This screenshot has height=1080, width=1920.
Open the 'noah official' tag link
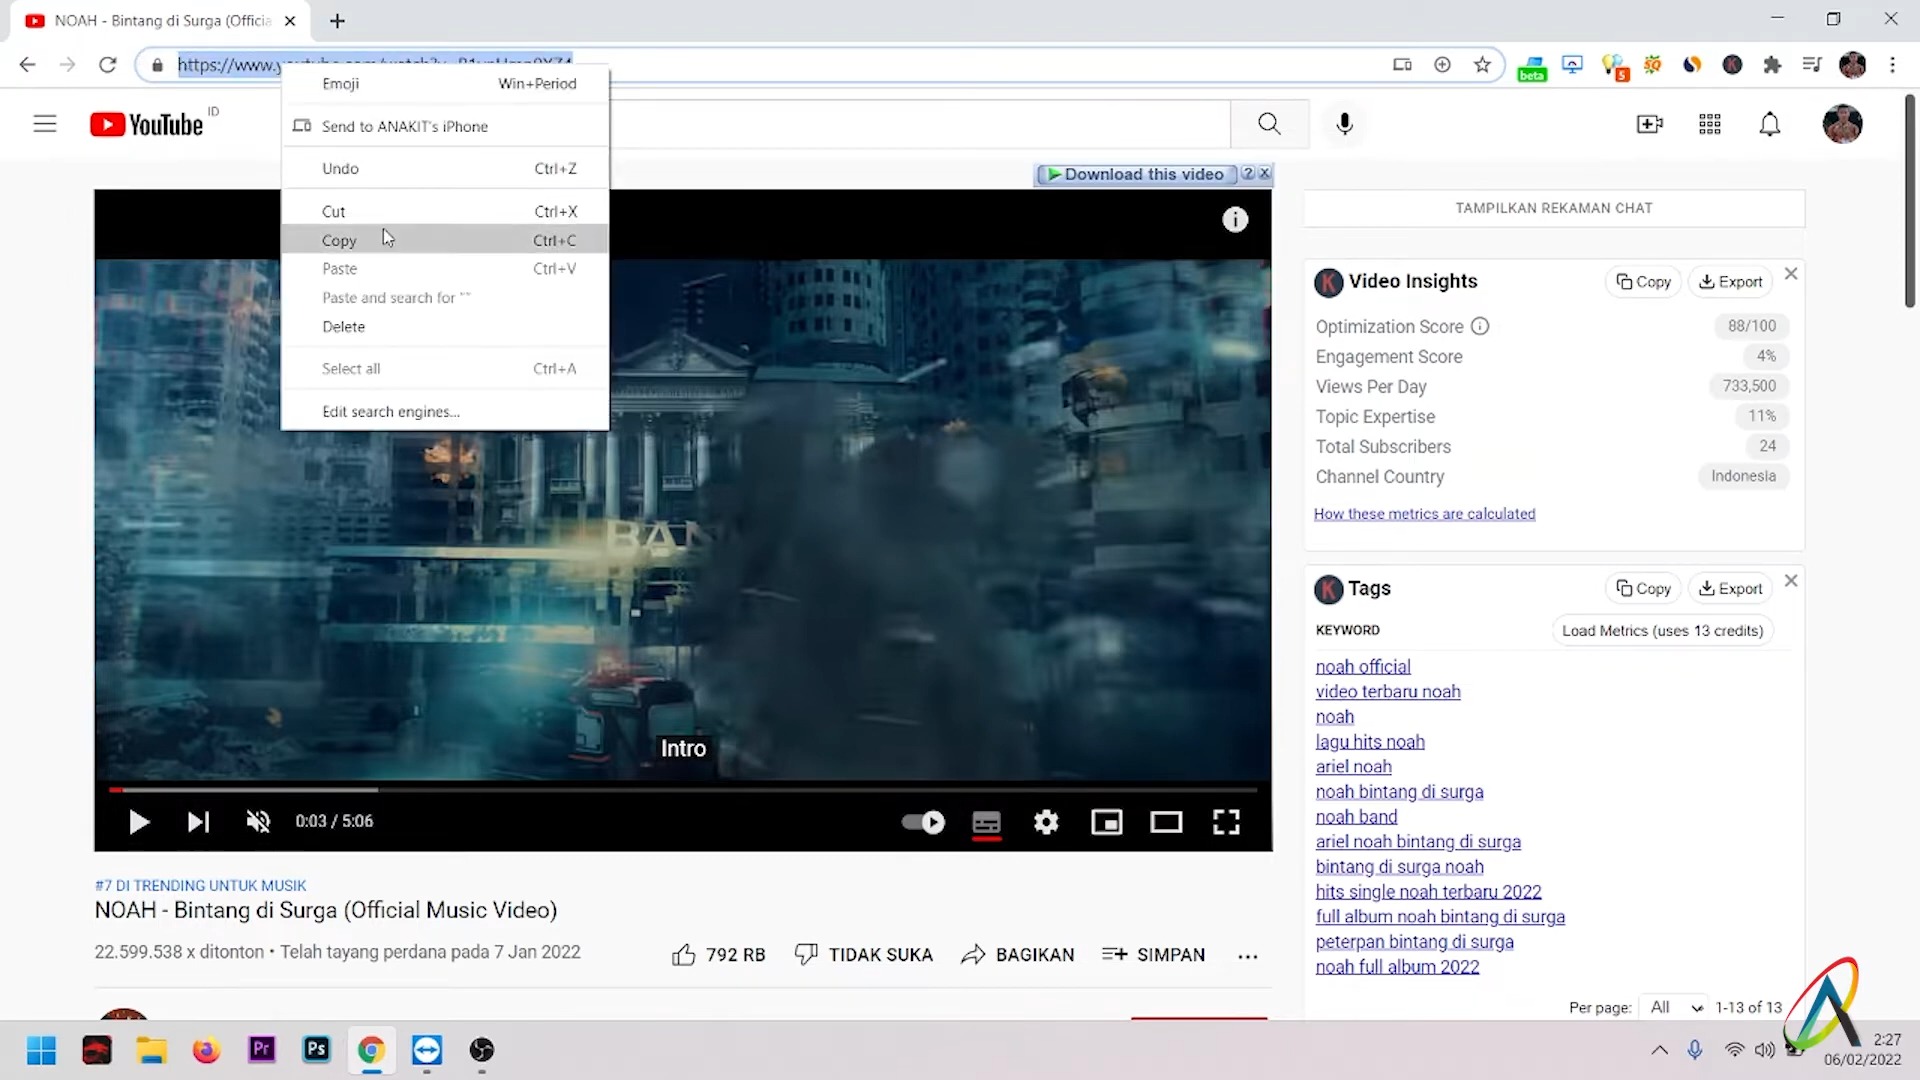1363,667
